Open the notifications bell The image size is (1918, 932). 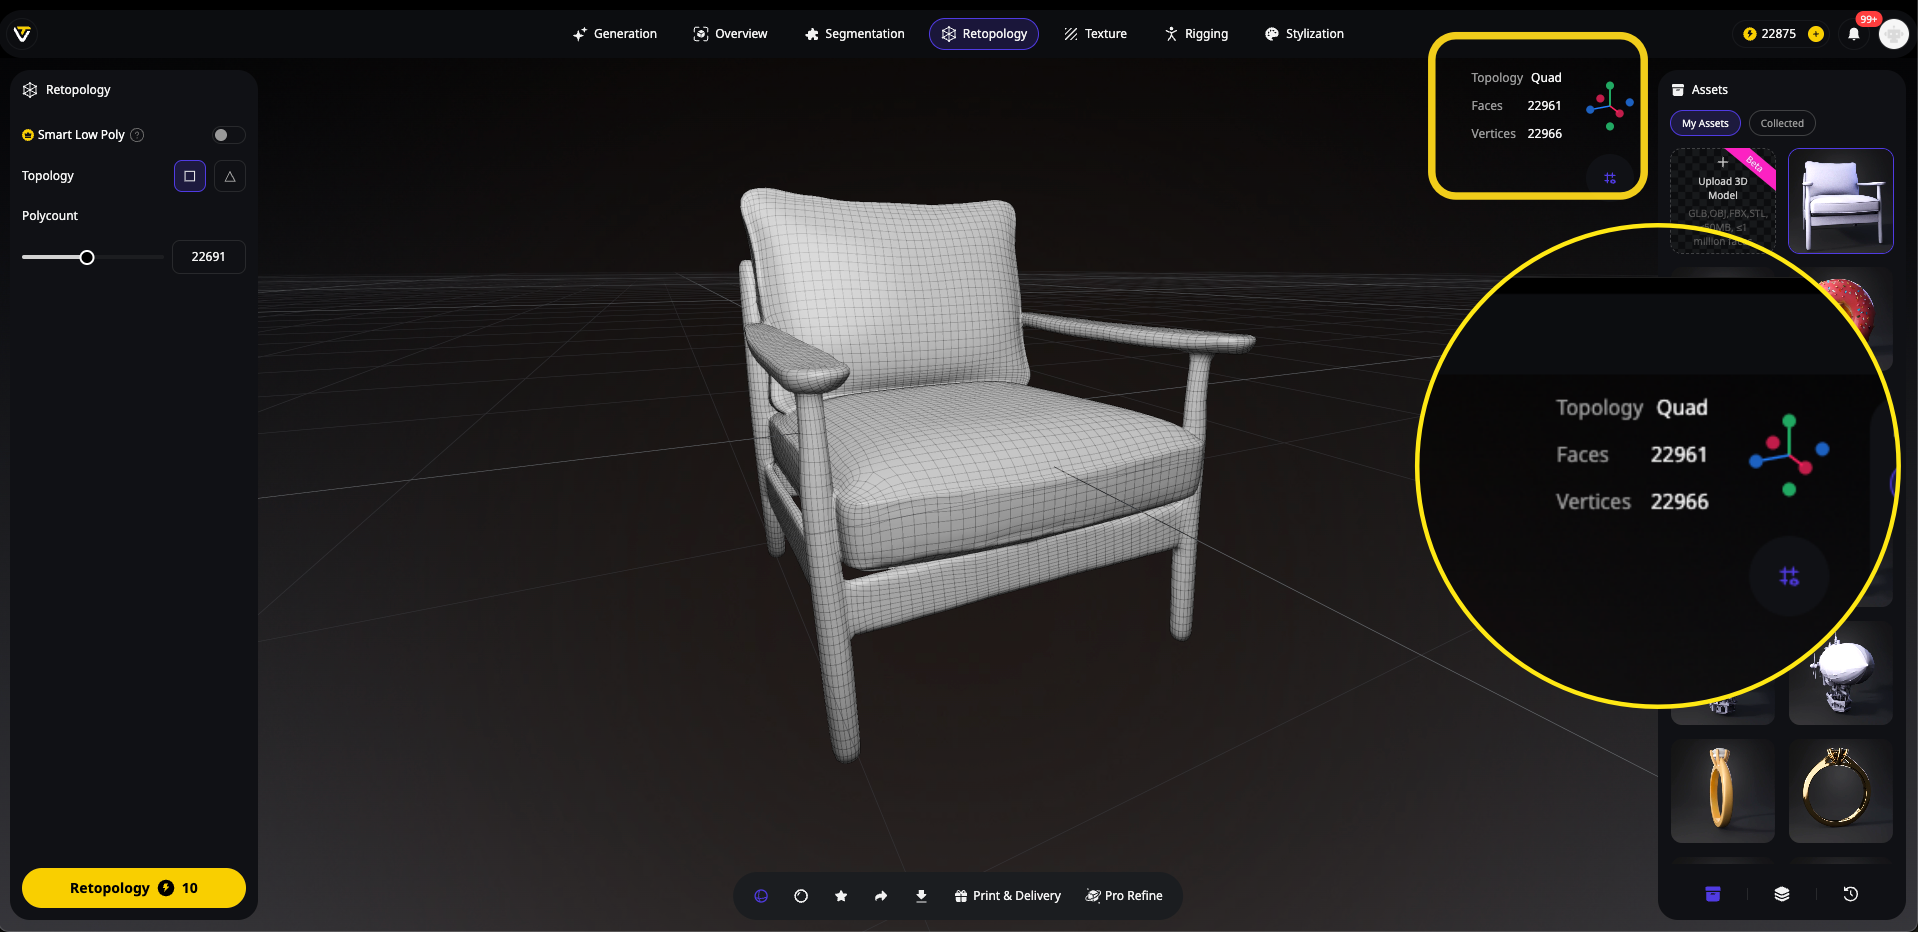click(1854, 34)
